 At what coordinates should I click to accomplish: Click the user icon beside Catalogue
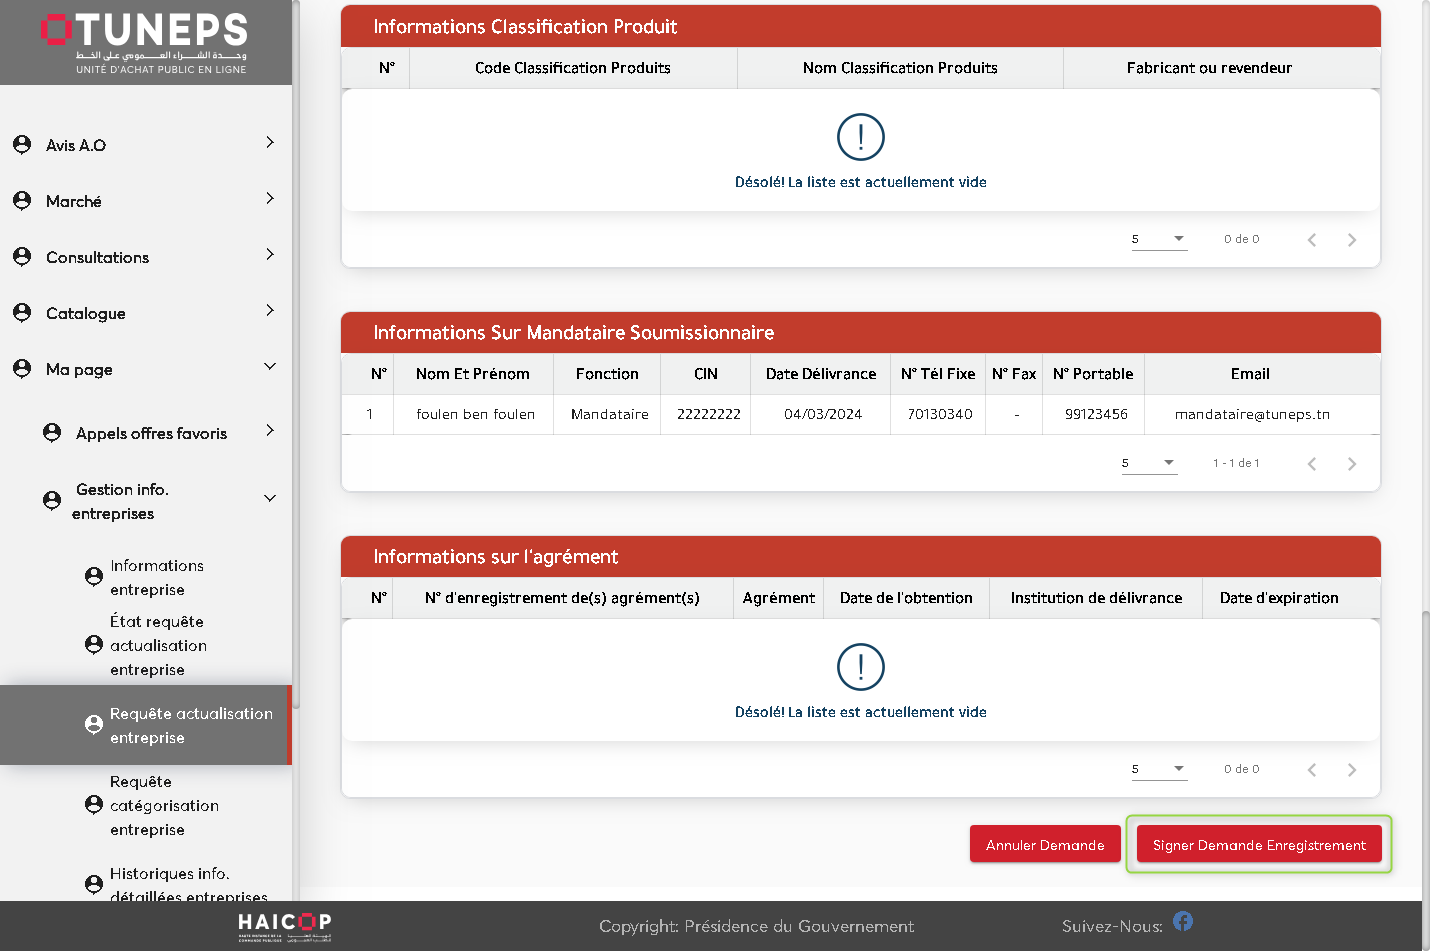[x=22, y=313]
